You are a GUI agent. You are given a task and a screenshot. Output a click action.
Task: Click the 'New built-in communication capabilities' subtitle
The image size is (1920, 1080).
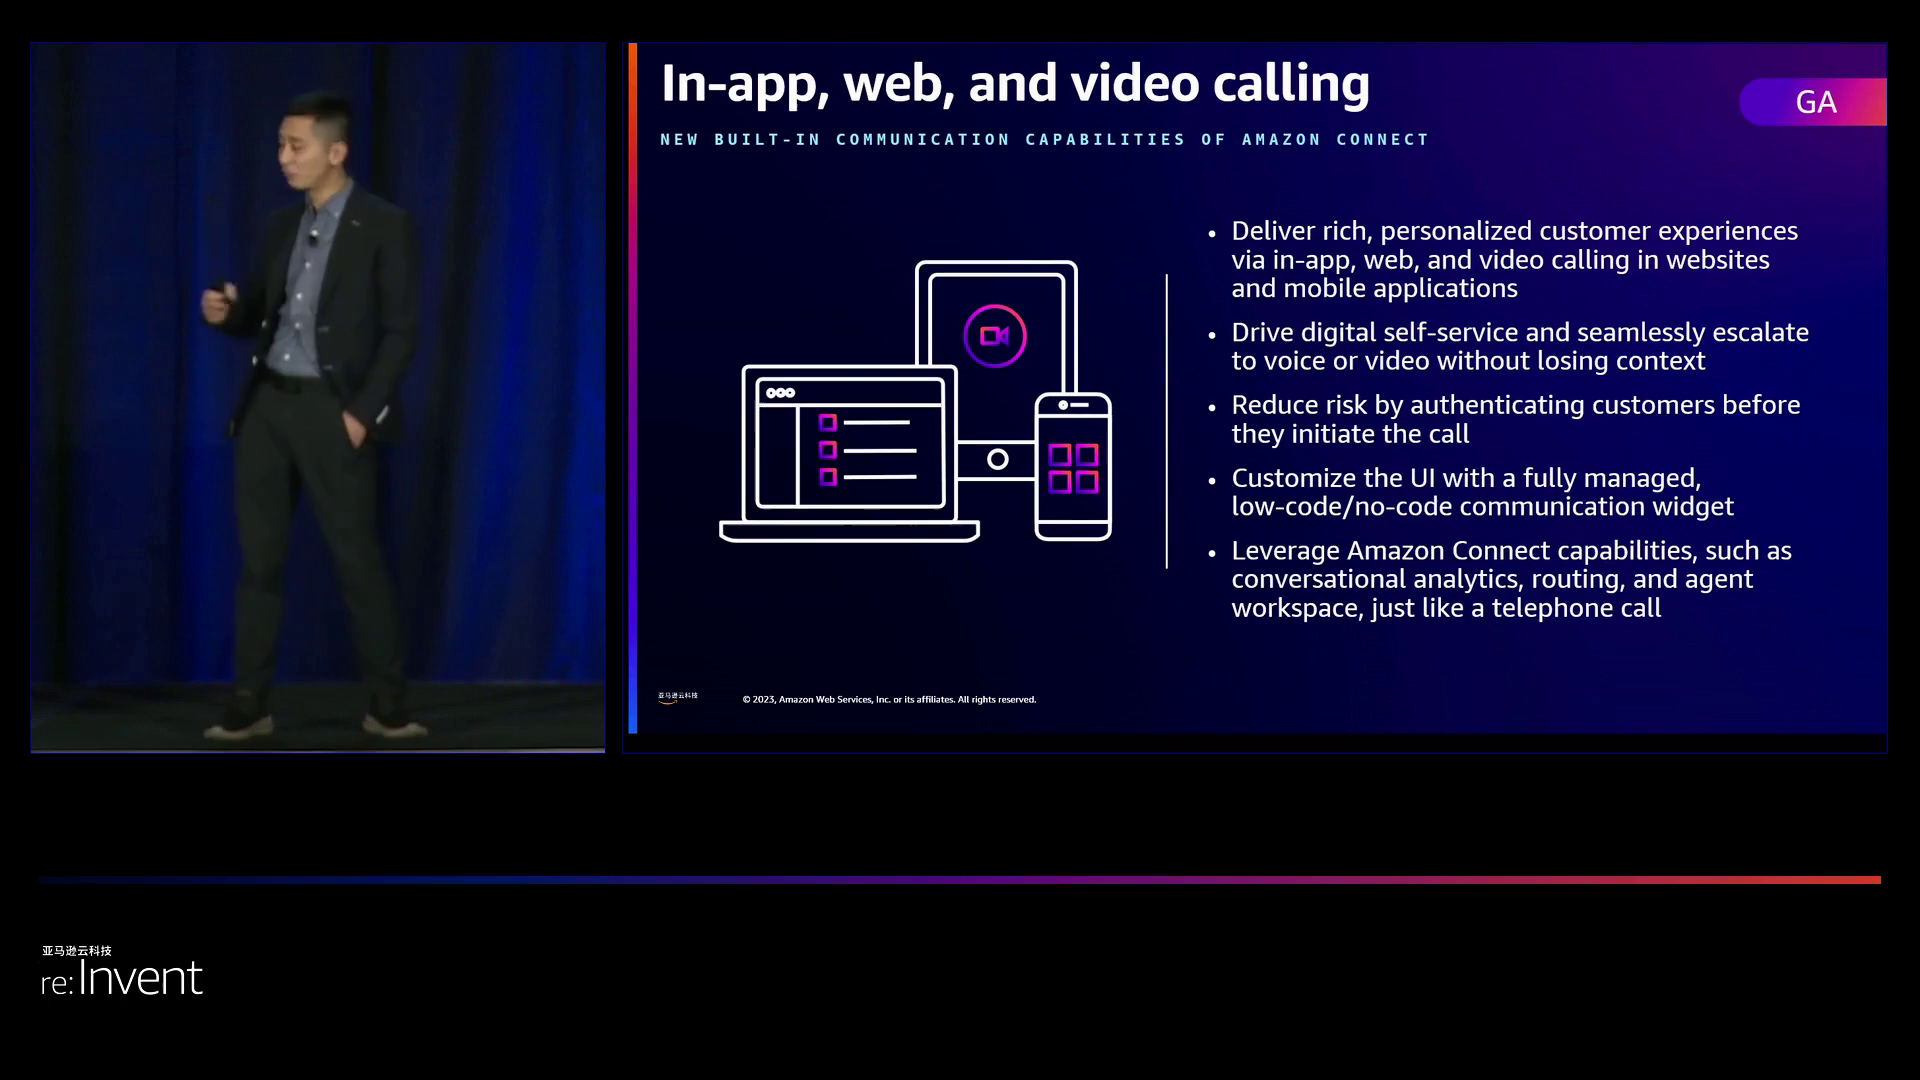coord(1044,140)
